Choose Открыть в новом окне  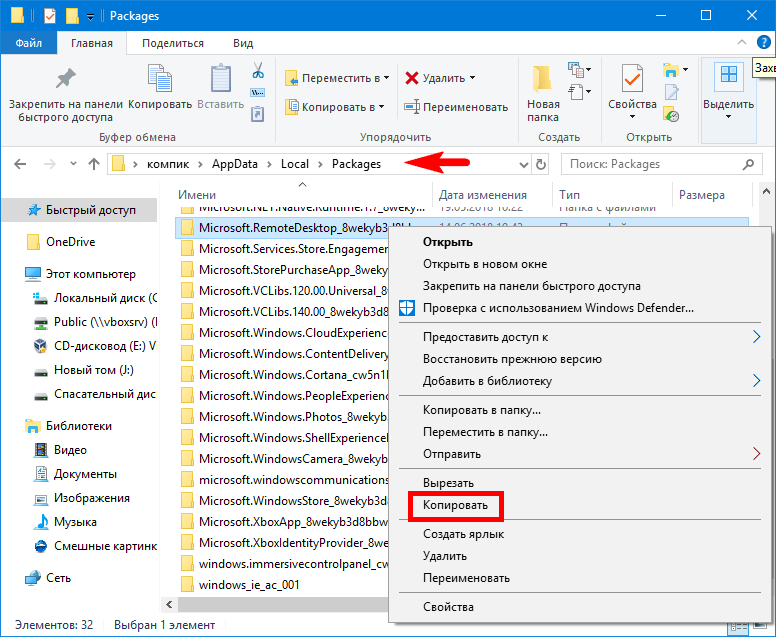pyautogui.click(x=485, y=264)
